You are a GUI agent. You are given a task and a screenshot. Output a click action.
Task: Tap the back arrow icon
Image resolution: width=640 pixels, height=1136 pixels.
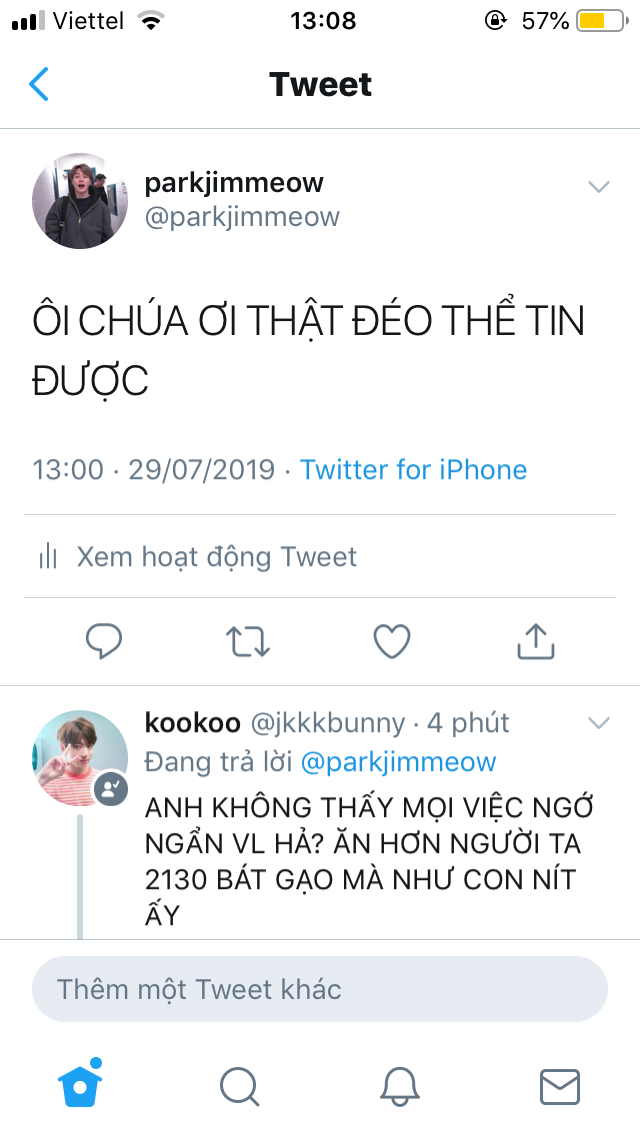click(x=39, y=85)
